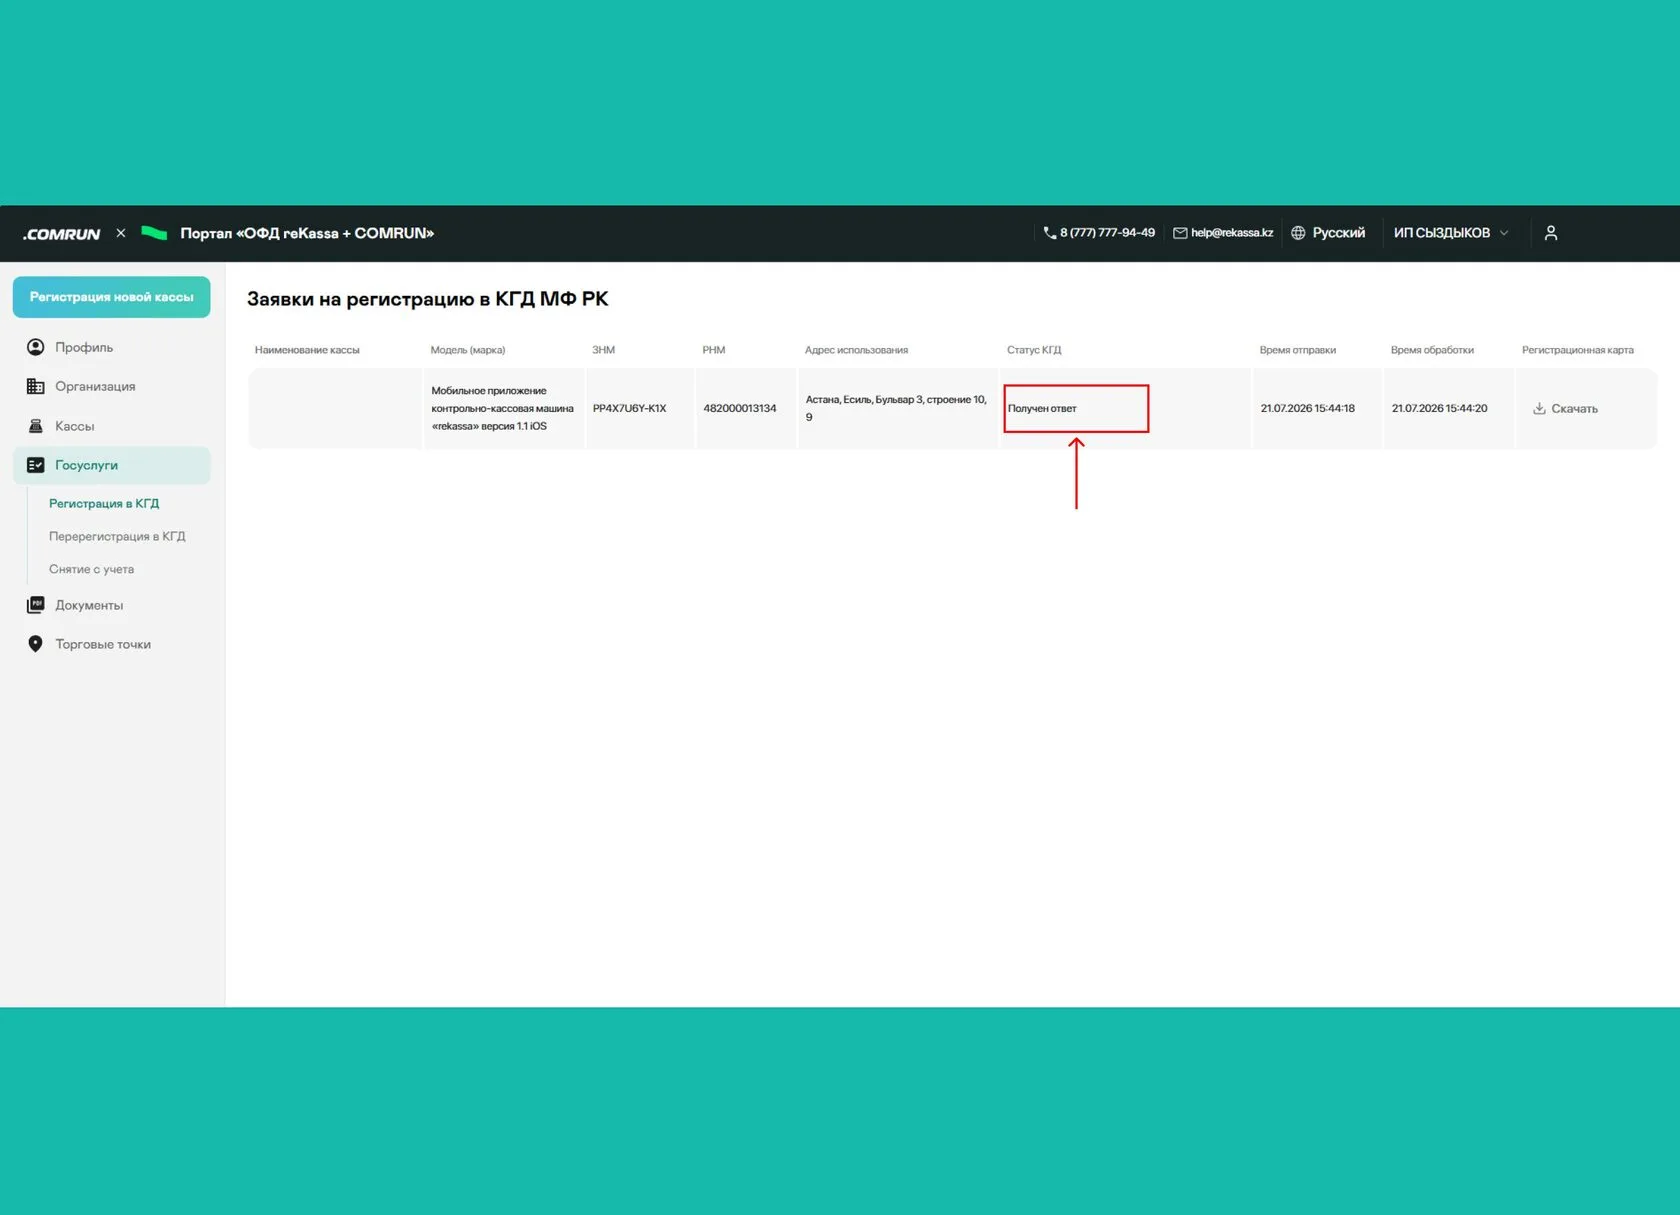Screen dimensions: 1680x1215
Task: Click the green reKassa flag logo
Action: pyautogui.click(x=154, y=233)
